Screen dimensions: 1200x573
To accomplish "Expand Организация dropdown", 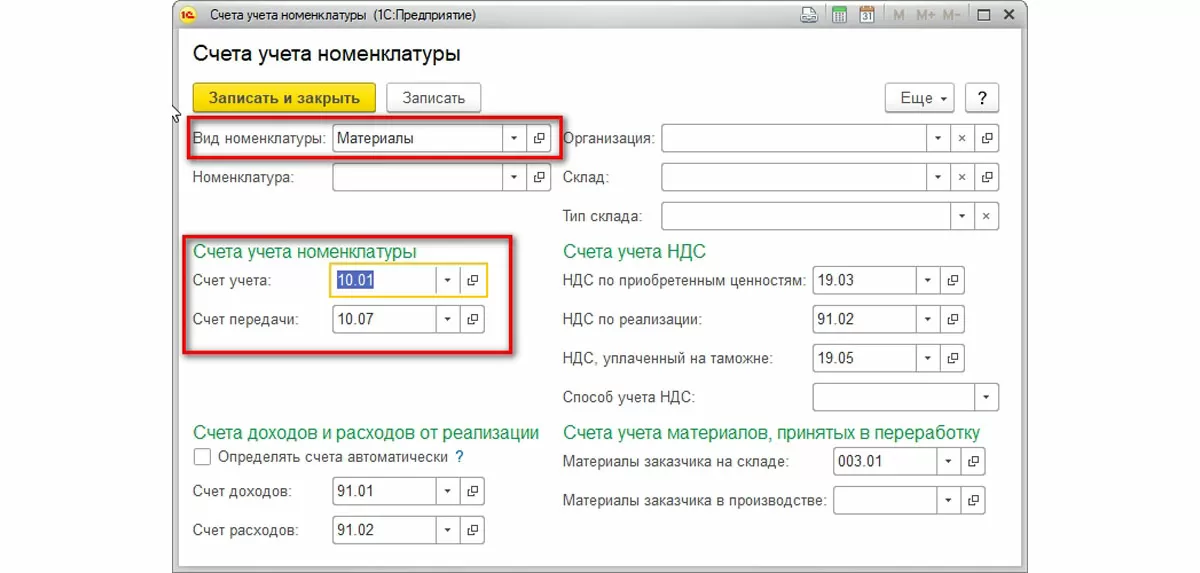I will [938, 139].
